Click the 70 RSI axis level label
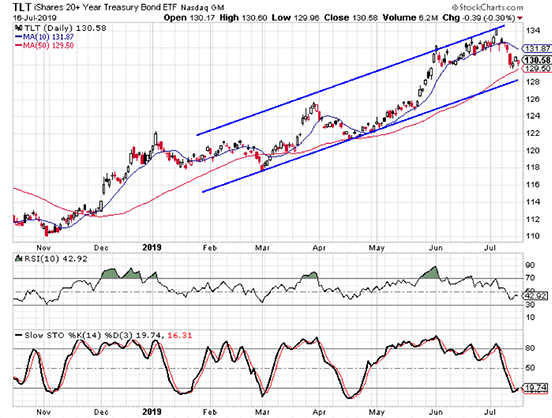Viewport: 552px width, 418px height. (530, 278)
